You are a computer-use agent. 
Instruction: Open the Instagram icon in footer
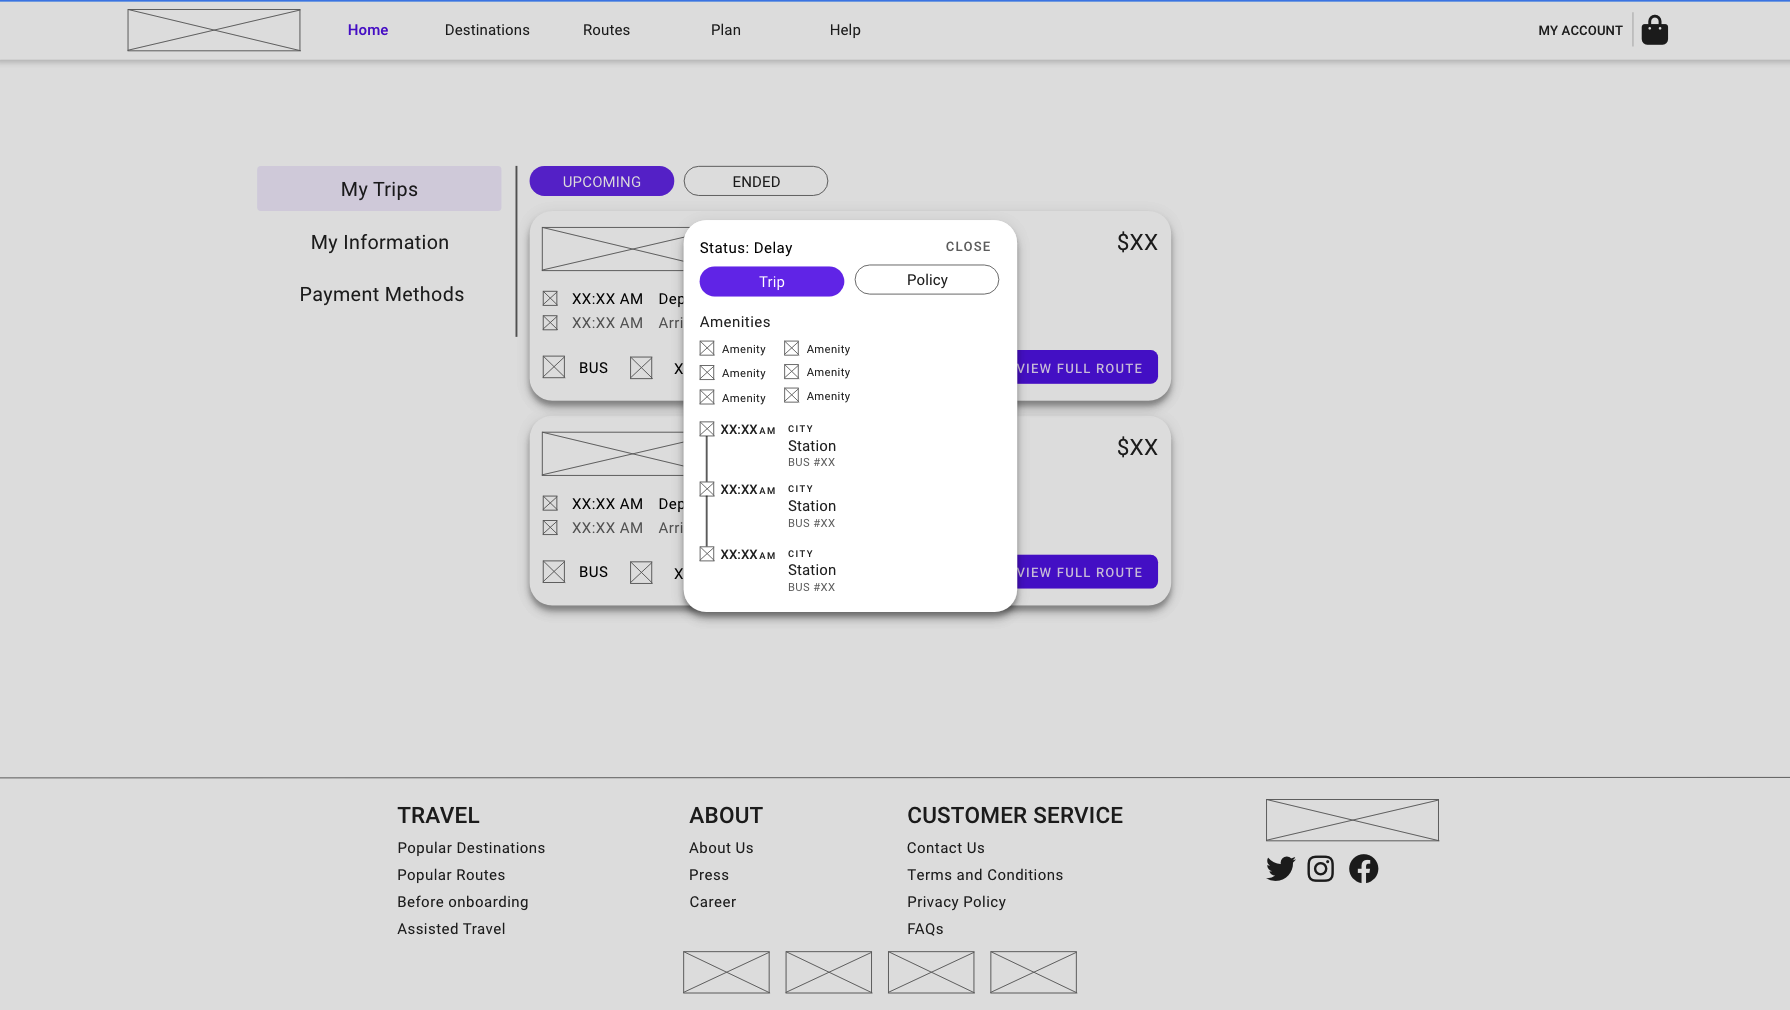pyautogui.click(x=1320, y=868)
